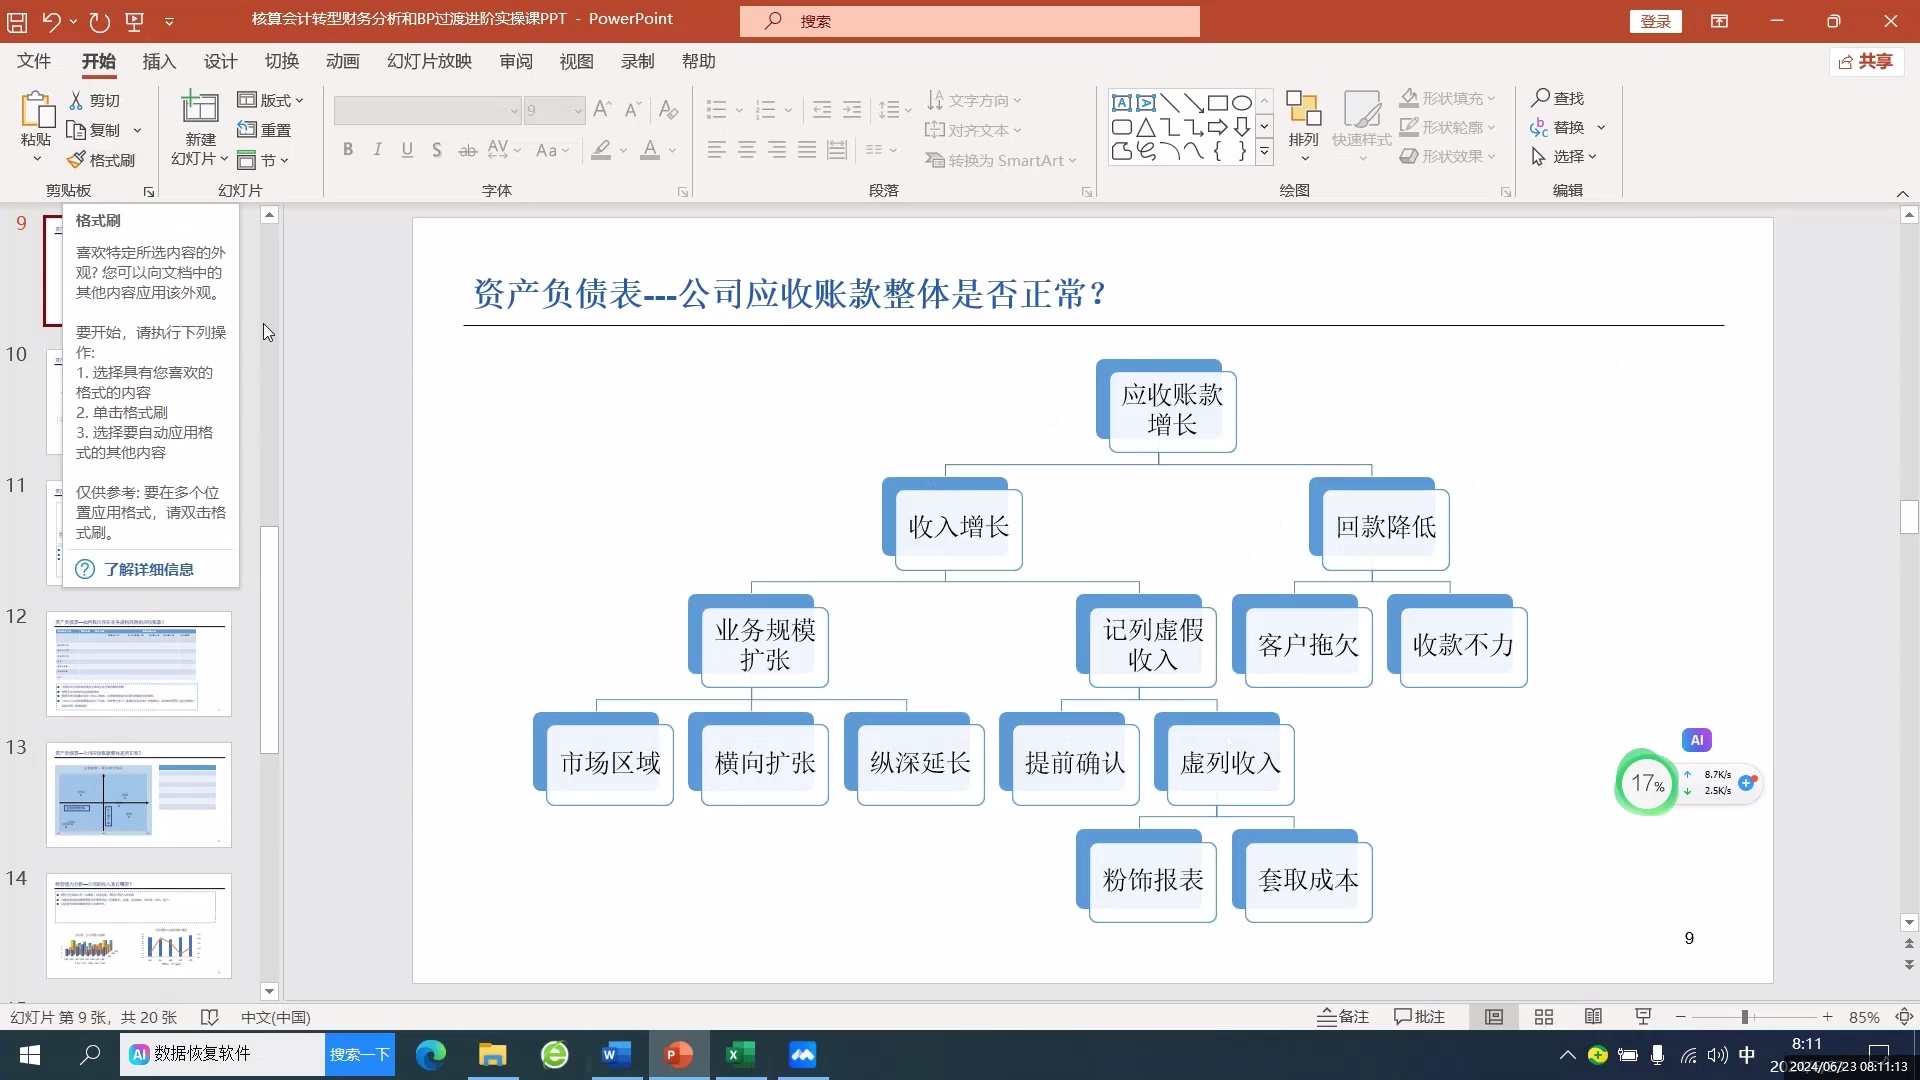Viewport: 1920px width, 1080px height.
Task: Click the 共享 share button
Action: pos(1866,61)
